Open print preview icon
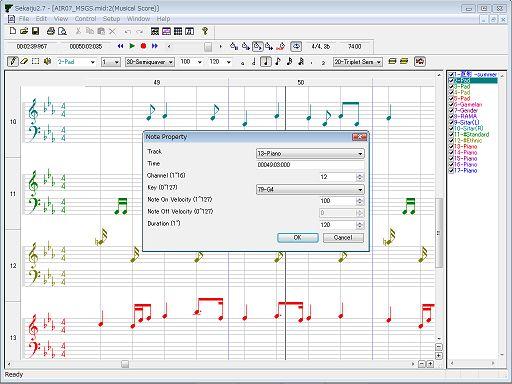This screenshot has width=512, height=384. pyautogui.click(x=62, y=31)
